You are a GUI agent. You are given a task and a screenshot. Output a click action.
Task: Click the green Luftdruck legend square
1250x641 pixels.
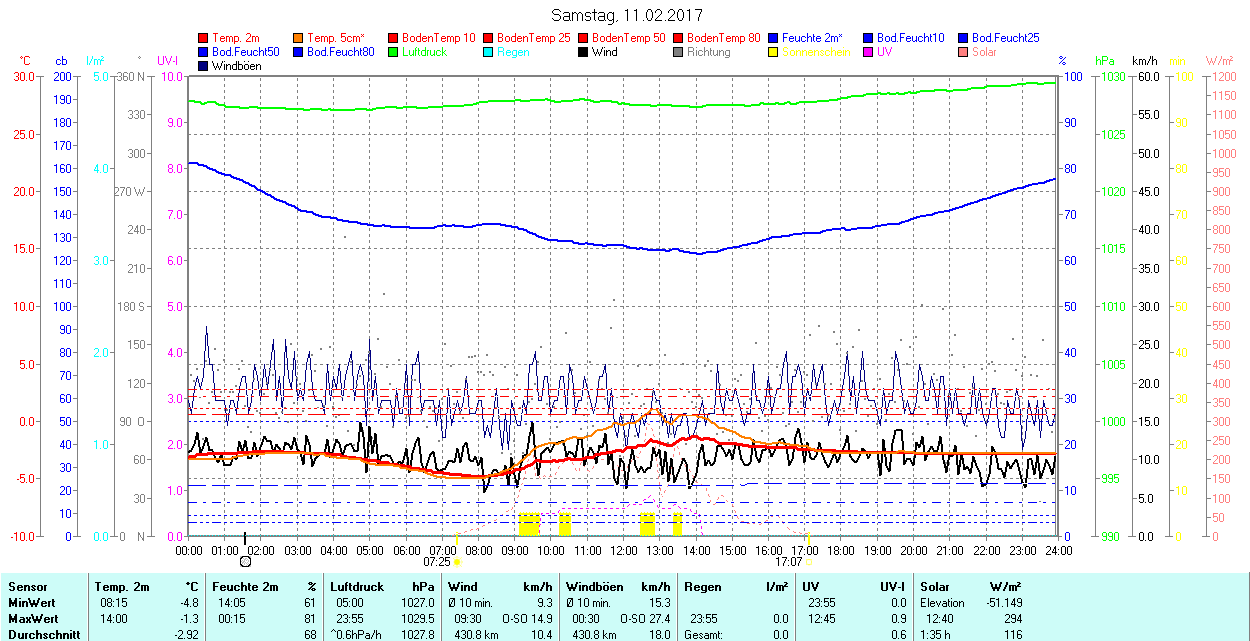point(394,52)
